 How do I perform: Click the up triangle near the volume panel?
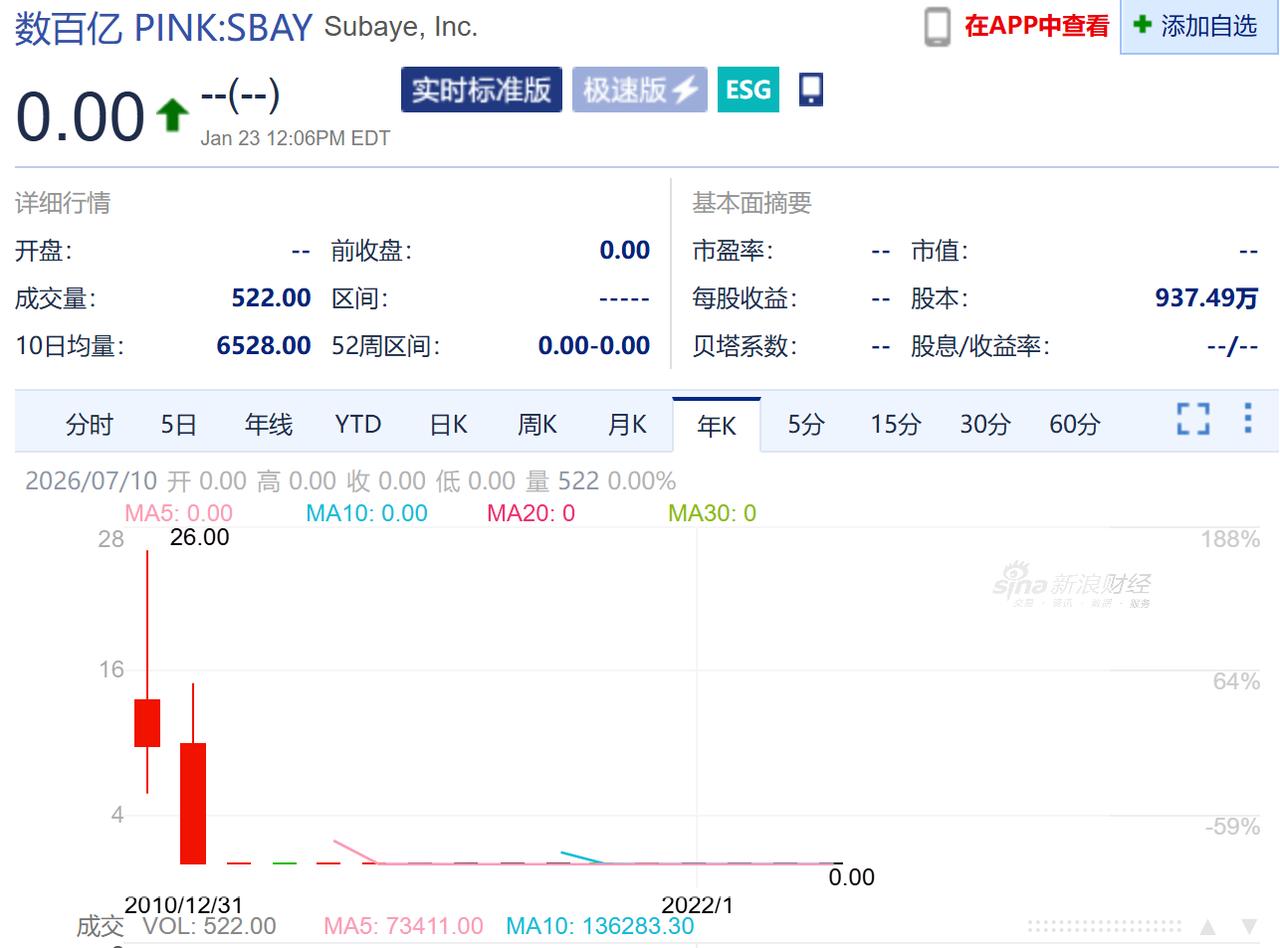click(x=1208, y=926)
